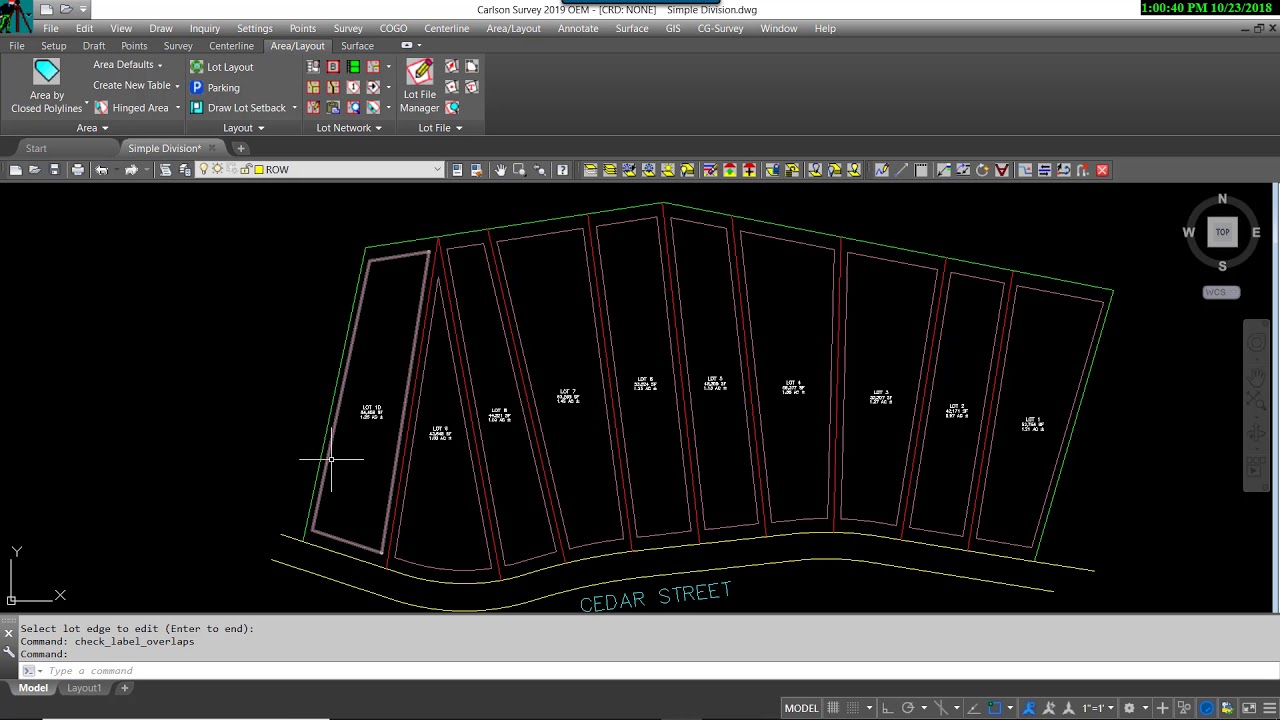
Task: Click the TOP face of view cube
Action: (1222, 232)
